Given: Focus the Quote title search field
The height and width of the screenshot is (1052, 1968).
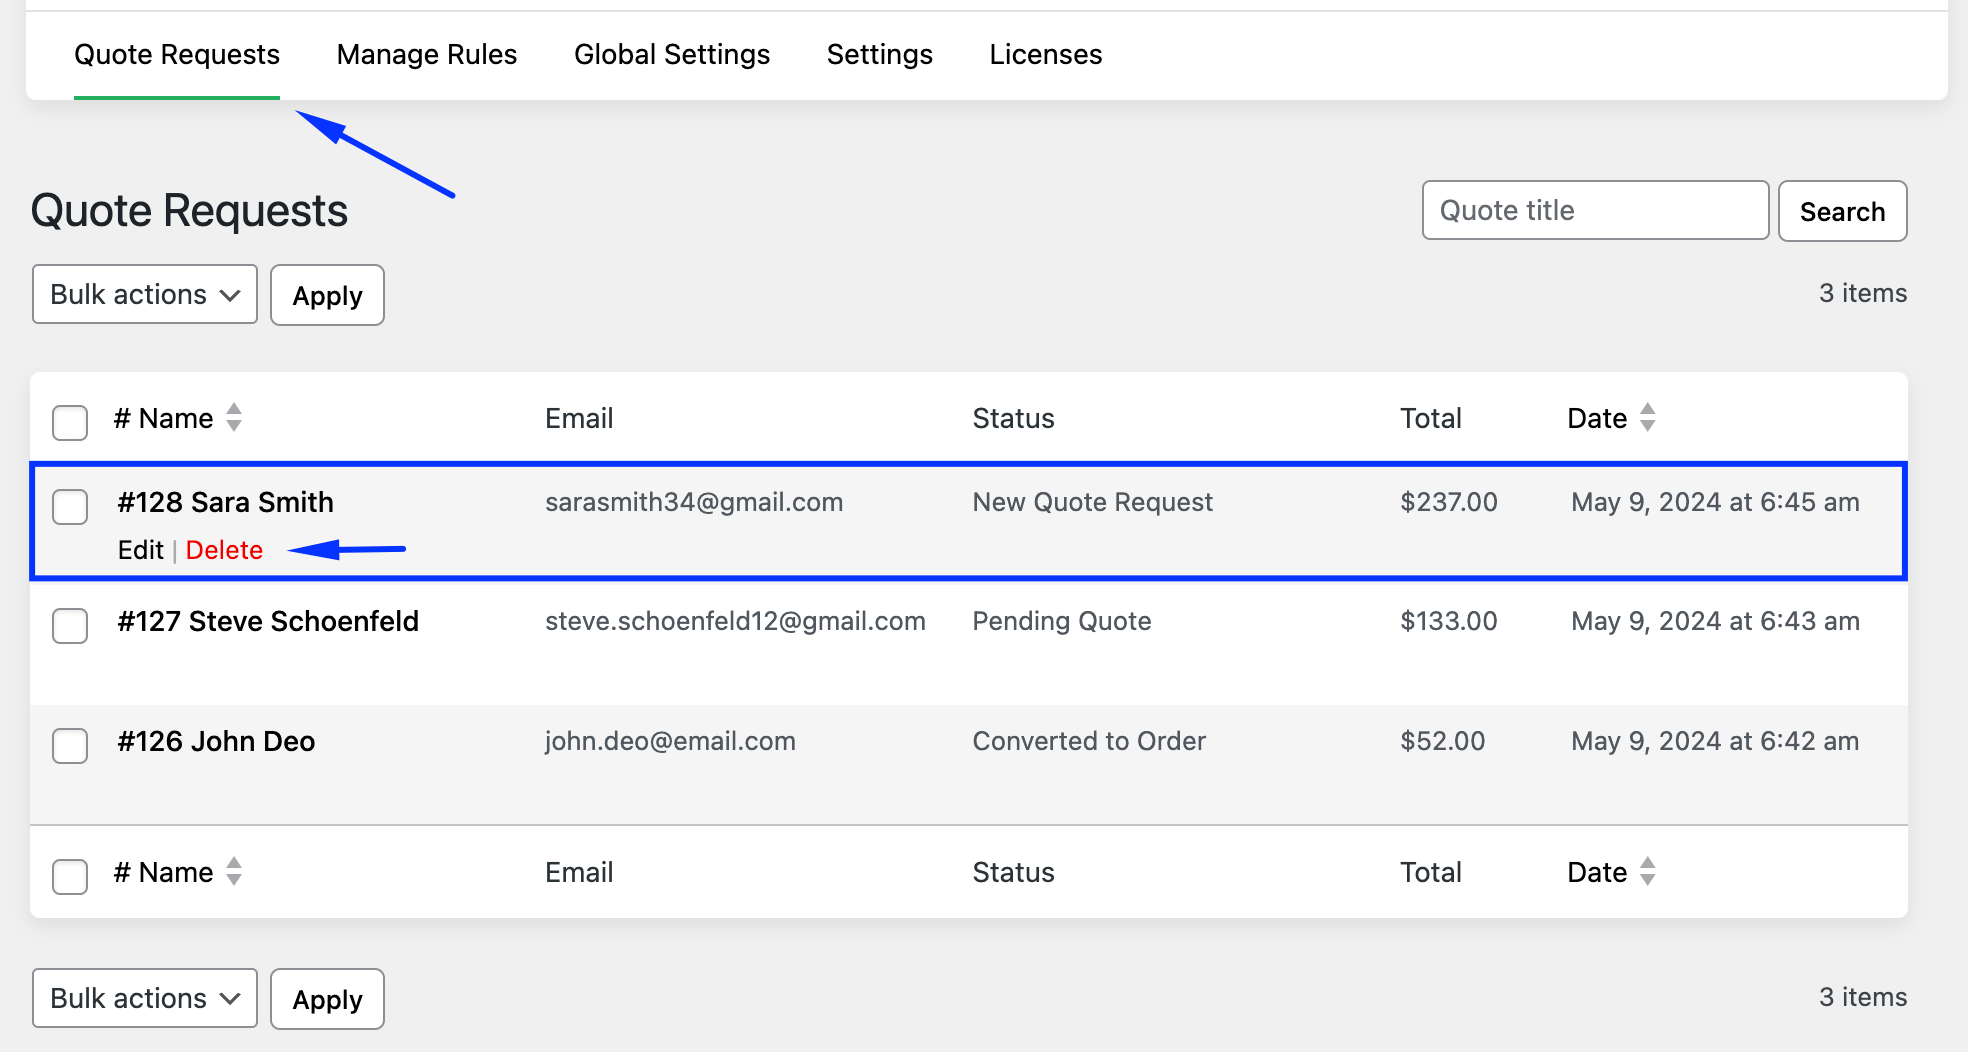Looking at the screenshot, I should pyautogui.click(x=1595, y=210).
